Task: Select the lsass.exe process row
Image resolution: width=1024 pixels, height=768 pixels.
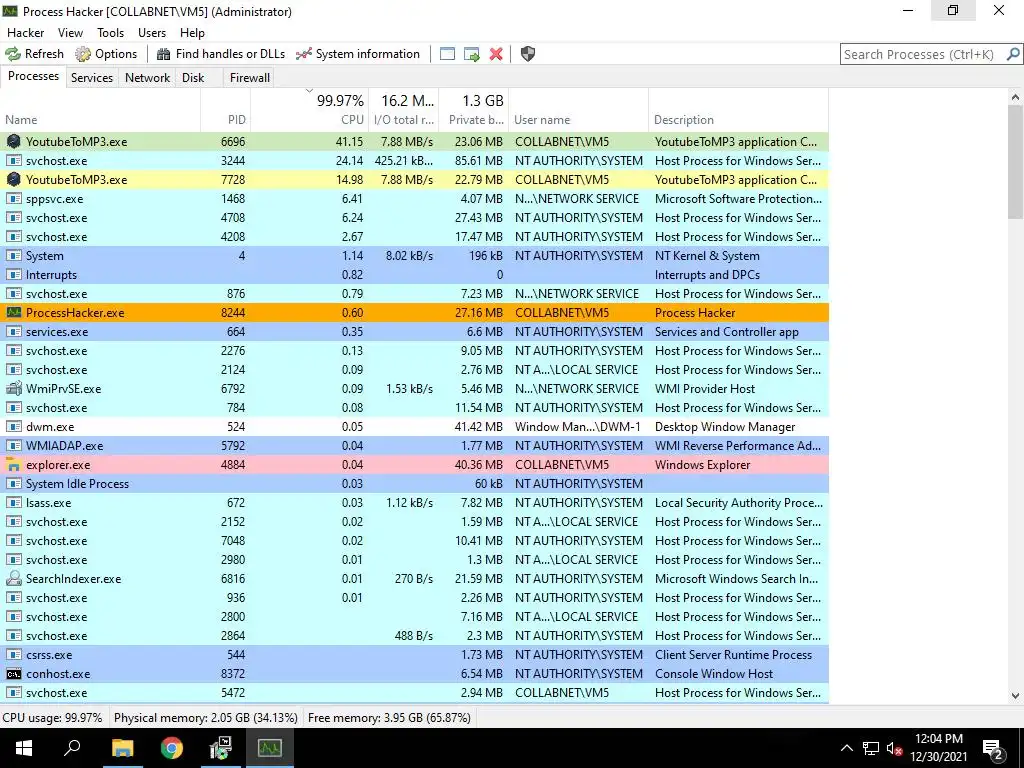Action: pyautogui.click(x=414, y=503)
